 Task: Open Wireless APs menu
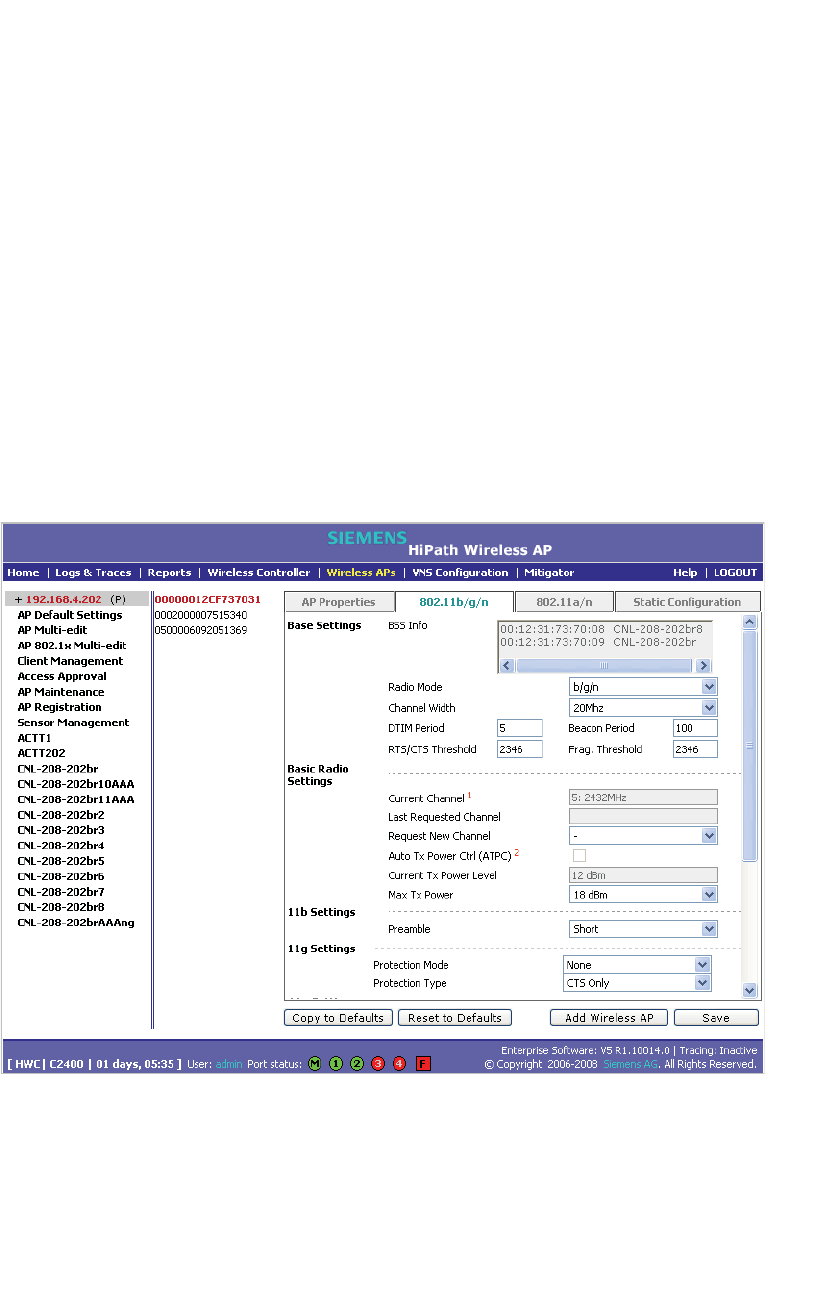[x=360, y=573]
